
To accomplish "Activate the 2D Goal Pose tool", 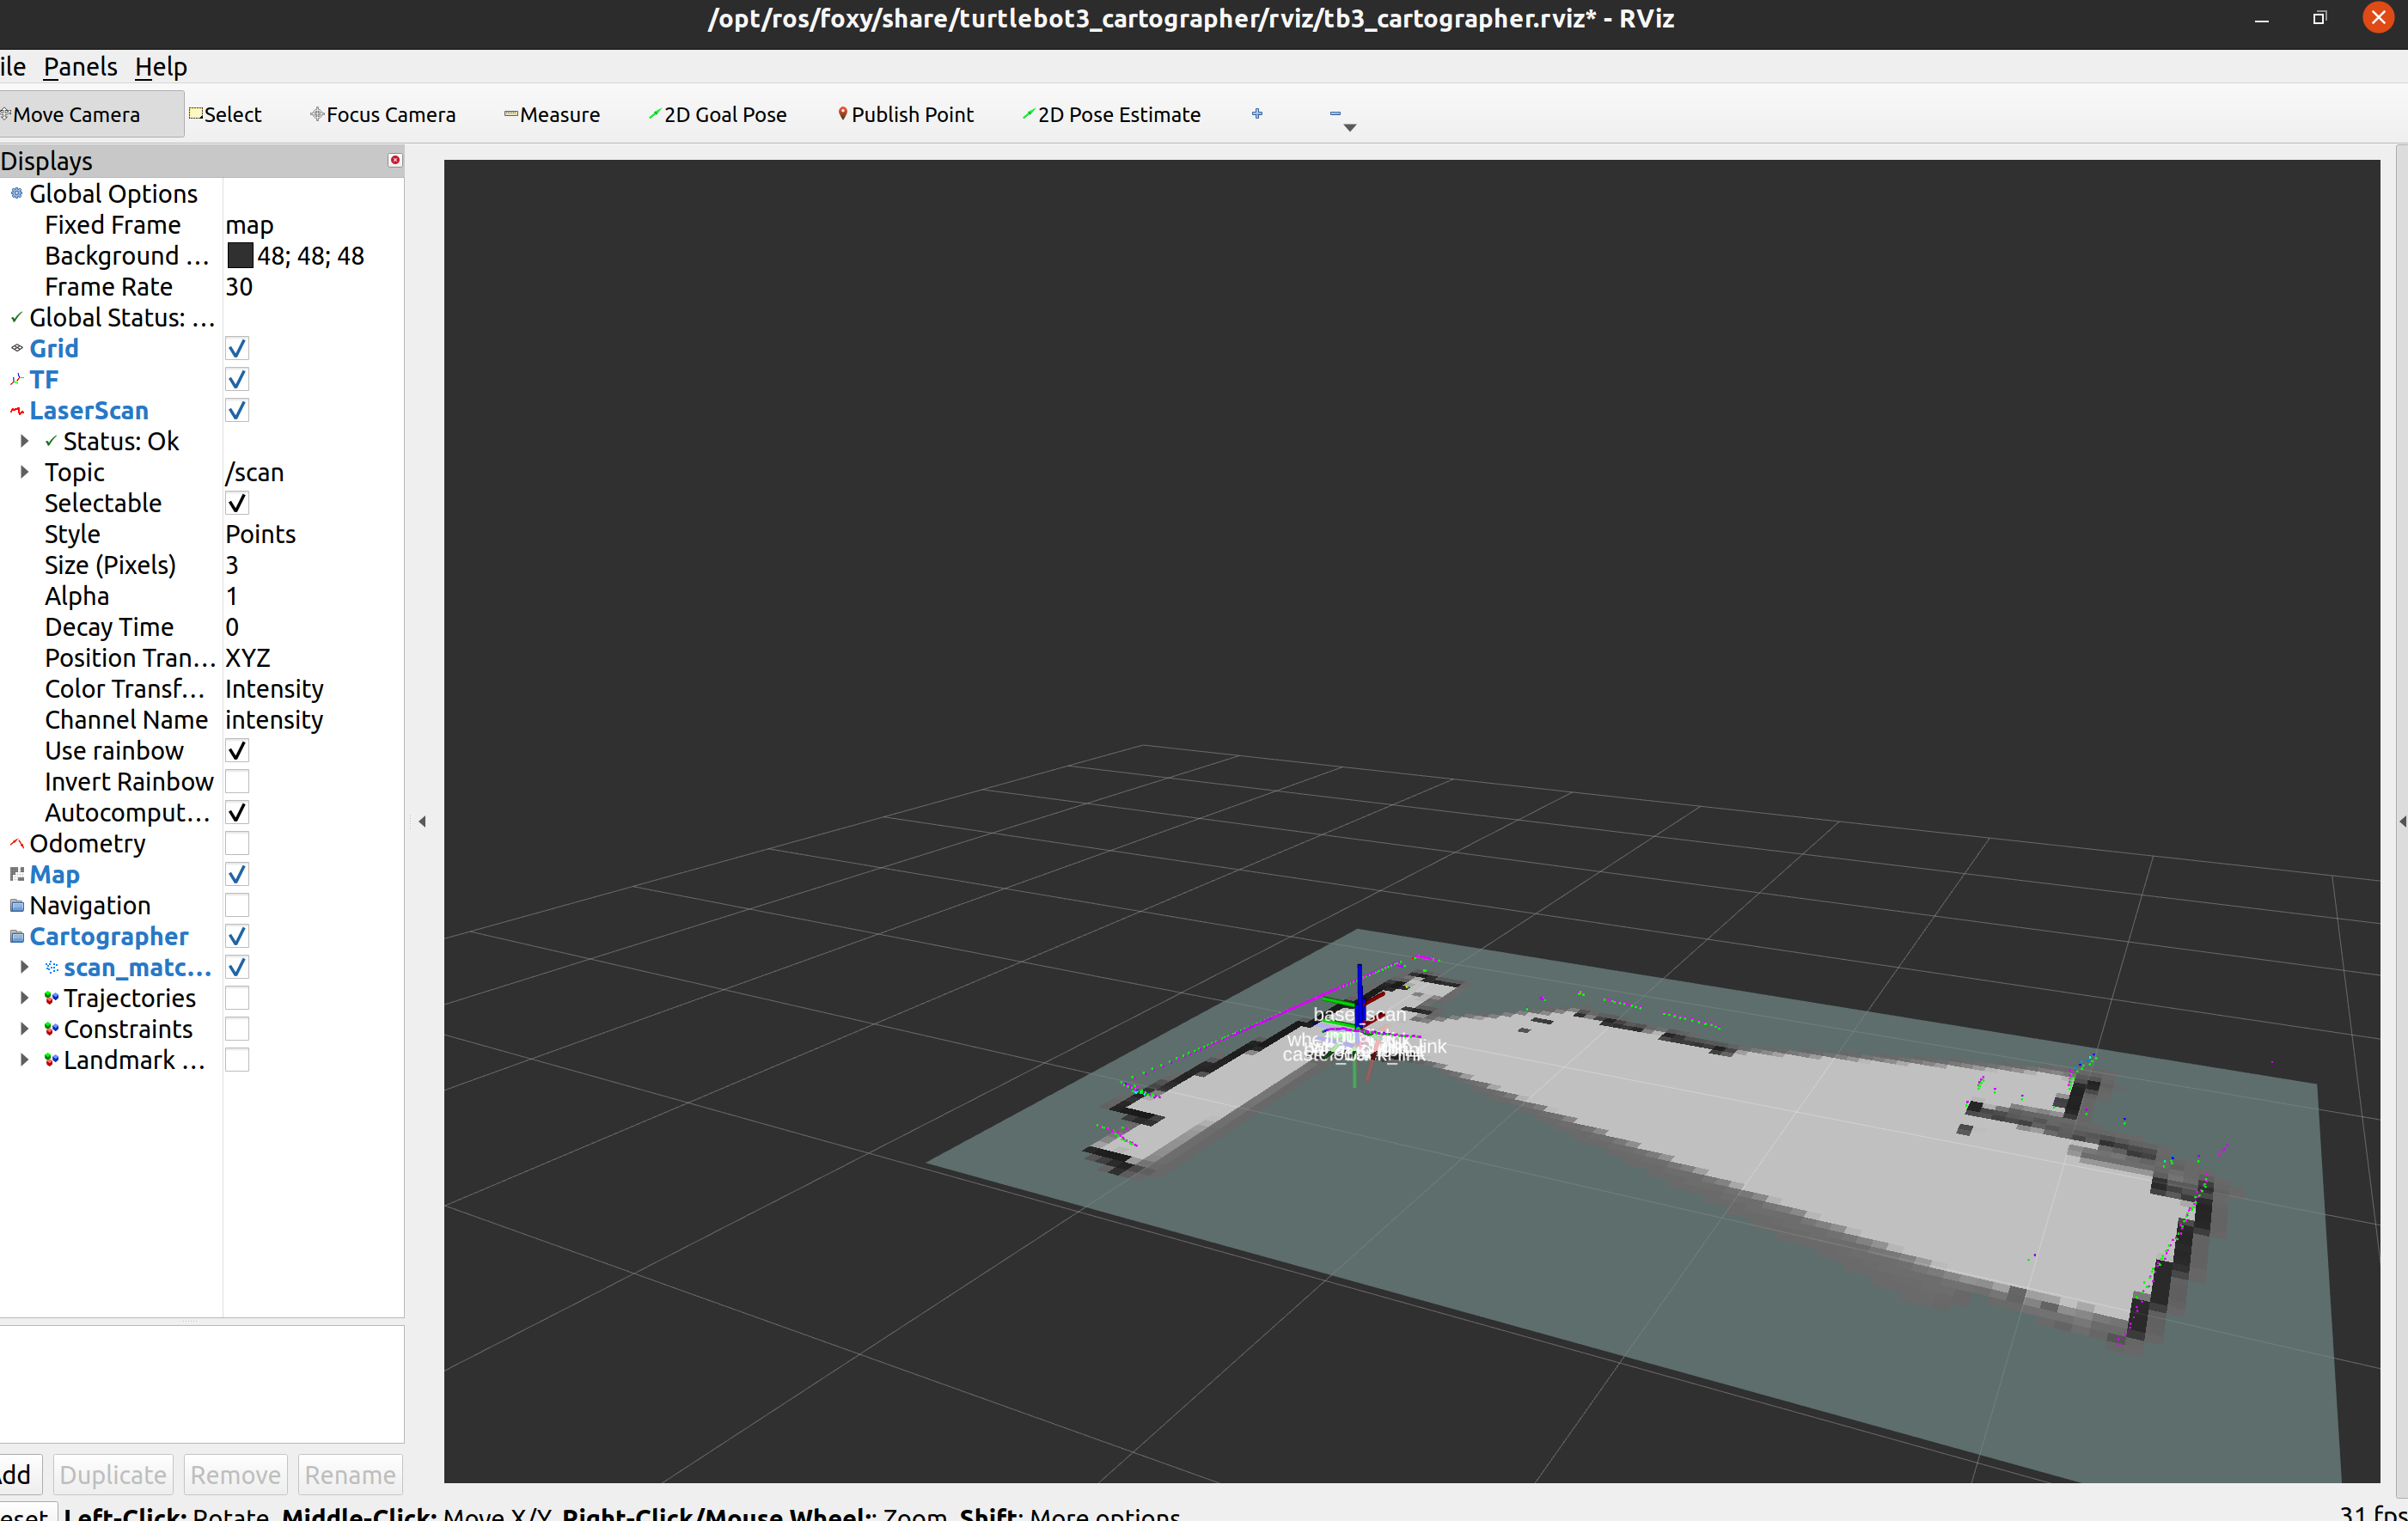I will click(718, 114).
